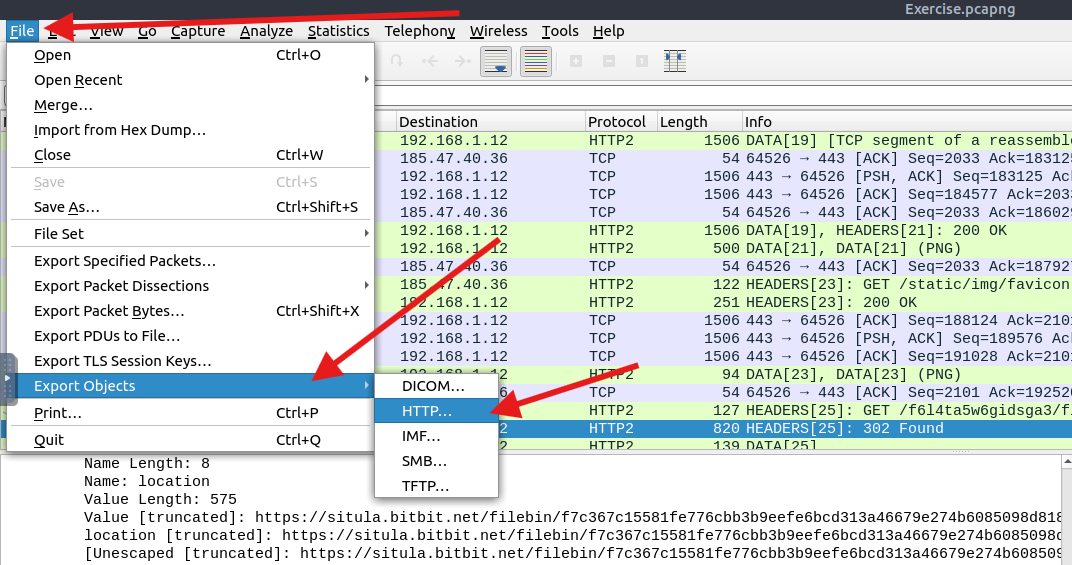Click the display filter input field
The height and width of the screenshot is (565, 1072).
click(723, 95)
